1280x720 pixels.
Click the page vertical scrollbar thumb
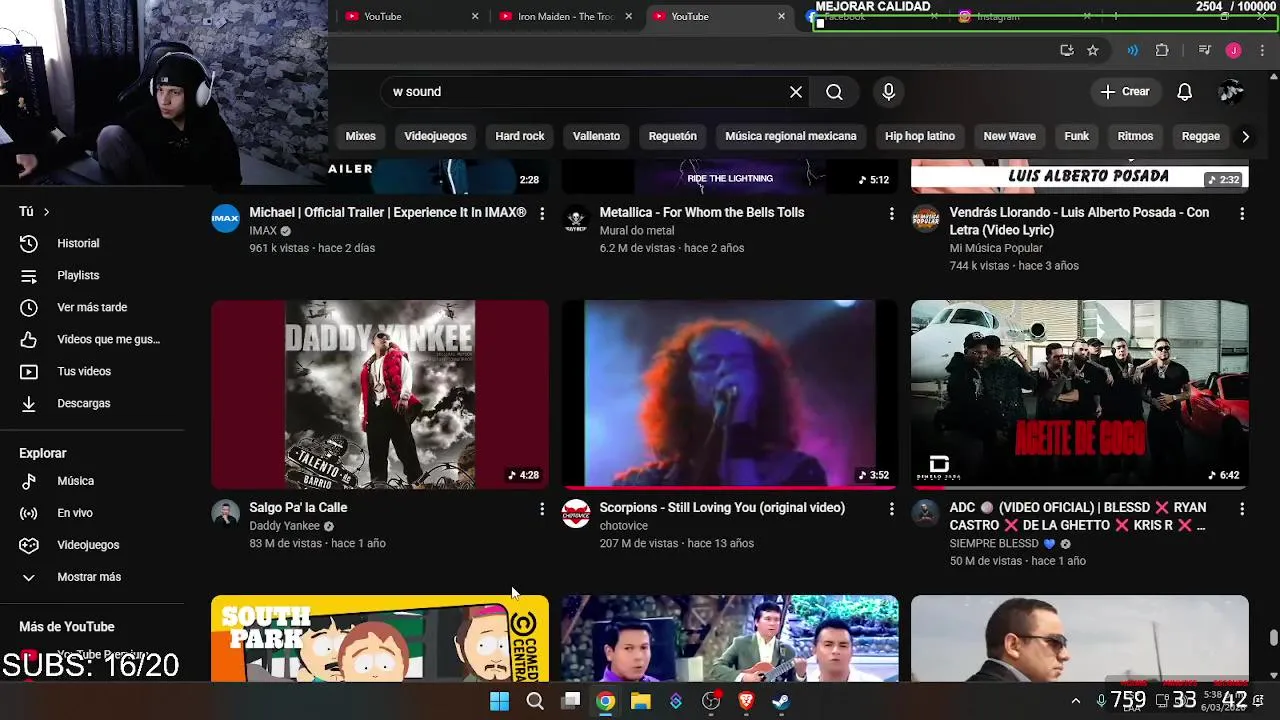[x=1273, y=638]
